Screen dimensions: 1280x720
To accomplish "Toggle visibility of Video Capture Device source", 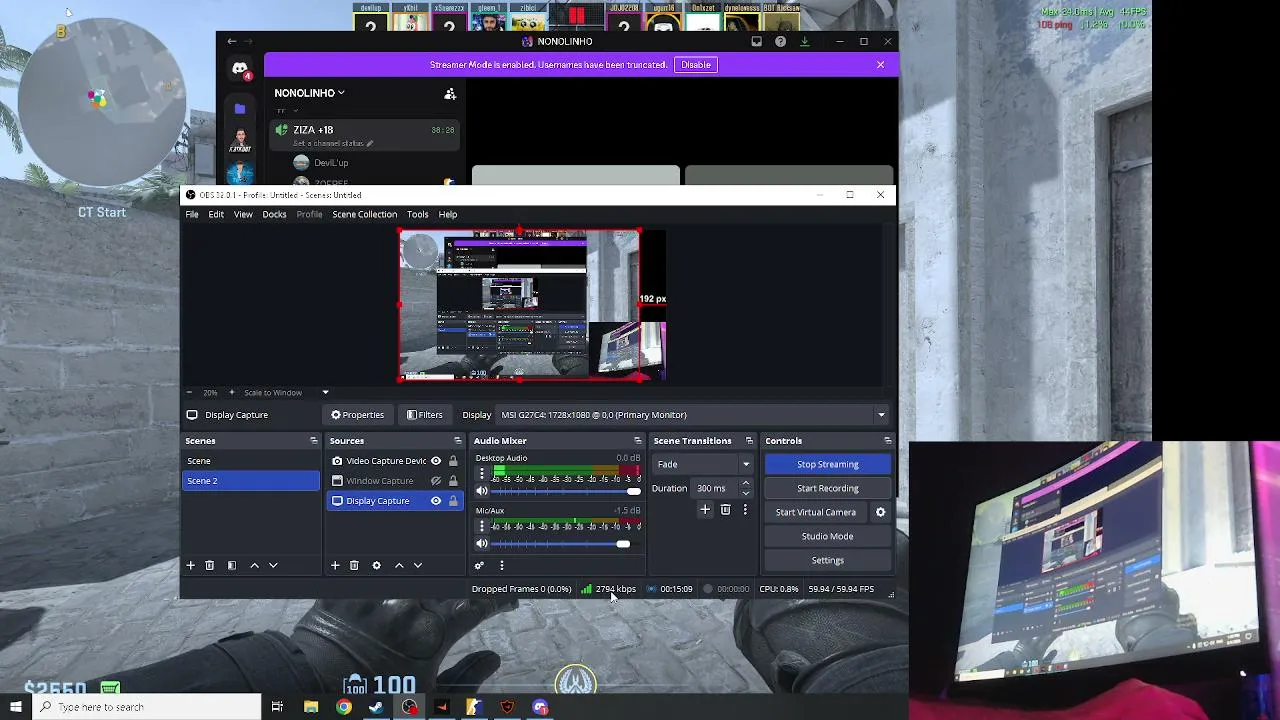I will (x=436, y=461).
